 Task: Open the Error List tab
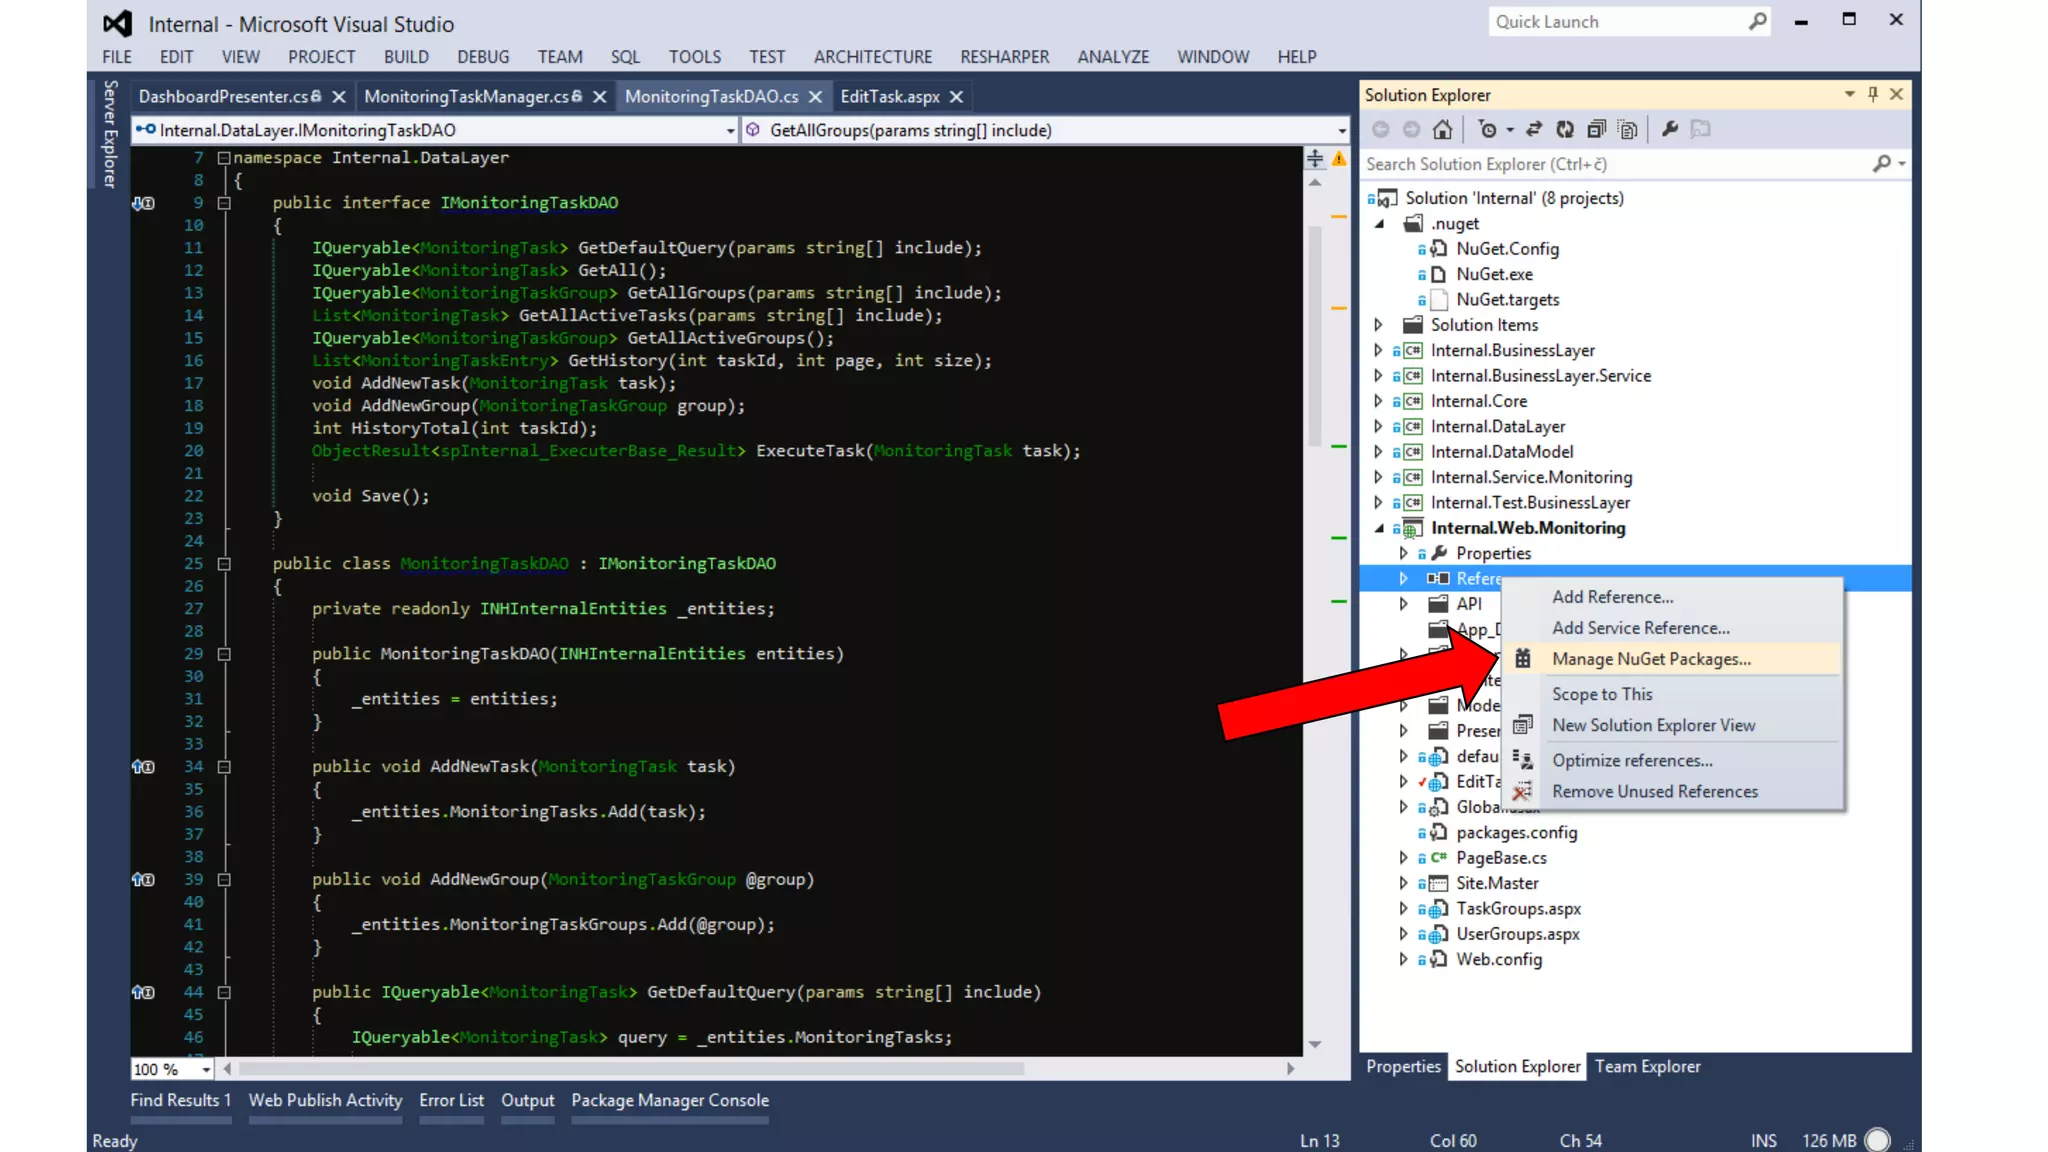451,1100
